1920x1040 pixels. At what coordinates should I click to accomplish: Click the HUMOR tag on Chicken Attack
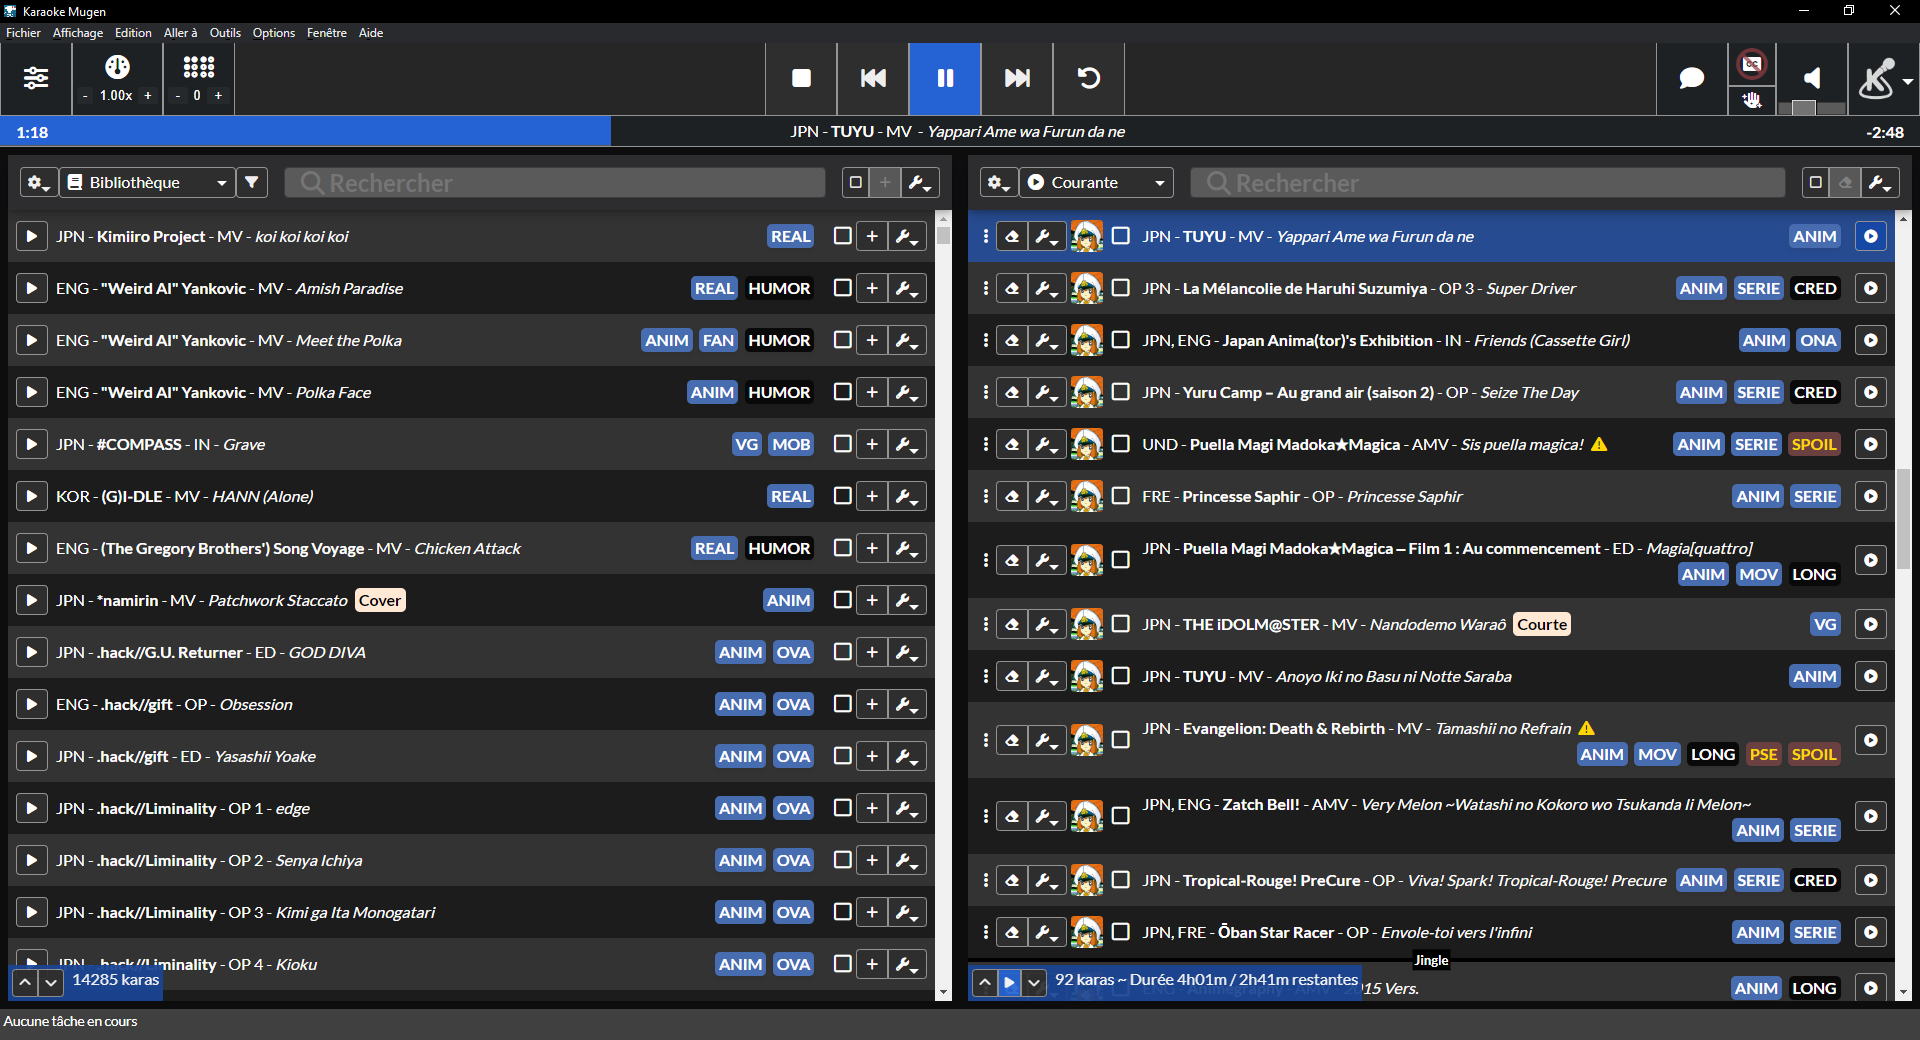pos(779,549)
